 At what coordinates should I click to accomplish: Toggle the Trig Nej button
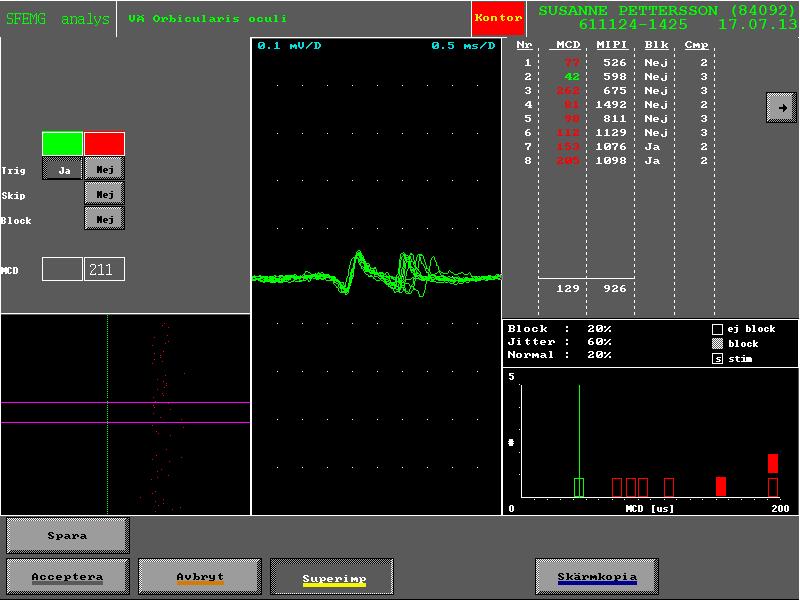click(x=104, y=169)
